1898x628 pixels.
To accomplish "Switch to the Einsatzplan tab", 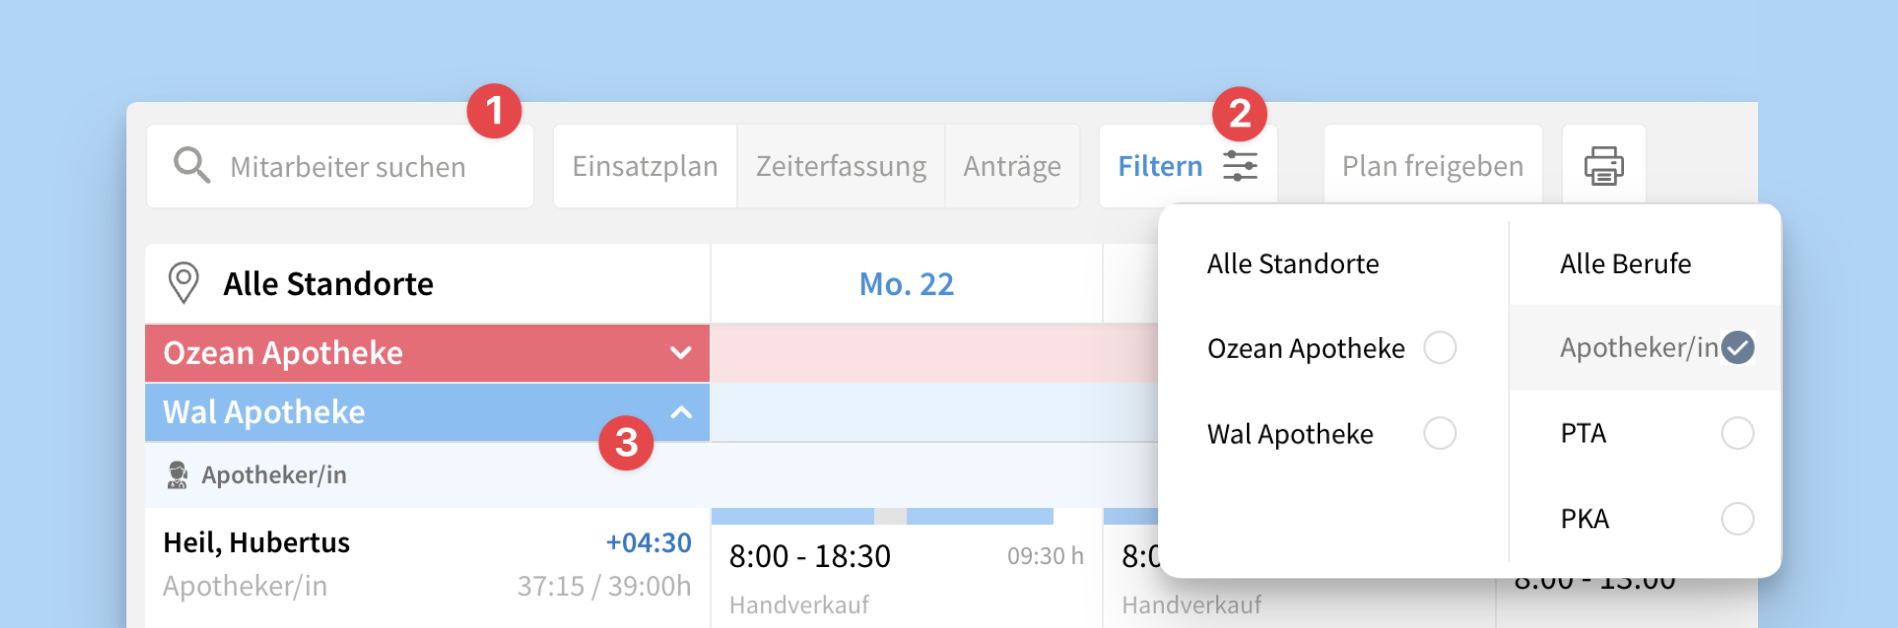I will tap(645, 166).
